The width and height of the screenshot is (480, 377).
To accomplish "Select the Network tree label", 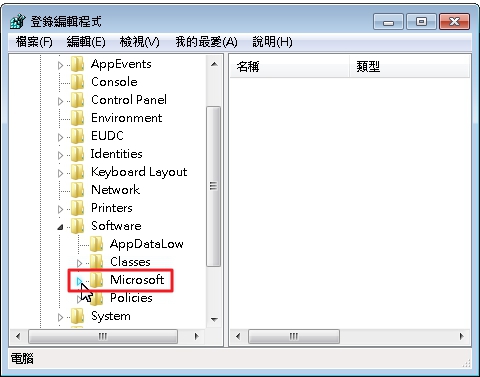I will (x=115, y=190).
